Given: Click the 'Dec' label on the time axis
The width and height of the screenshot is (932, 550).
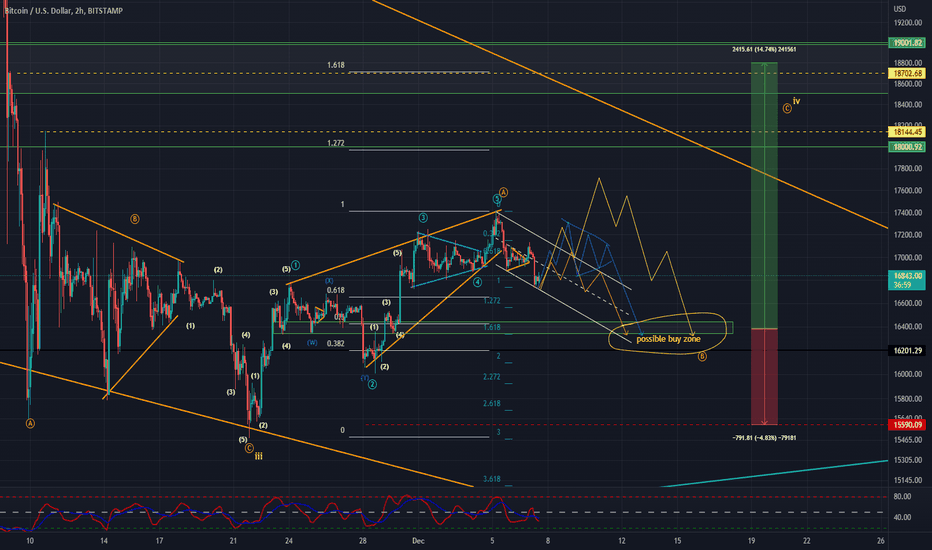Looking at the screenshot, I should tap(418, 540).
